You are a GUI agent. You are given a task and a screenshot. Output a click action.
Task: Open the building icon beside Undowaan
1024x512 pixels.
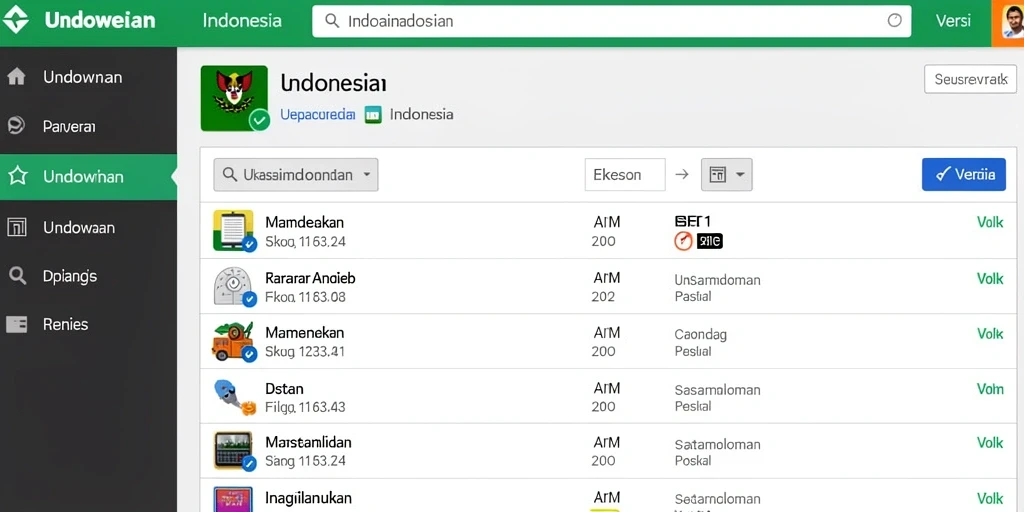coord(16,227)
